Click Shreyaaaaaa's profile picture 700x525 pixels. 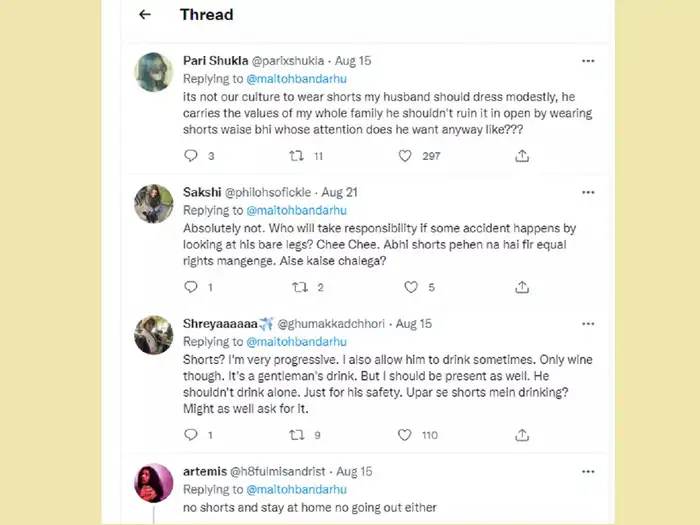pyautogui.click(x=153, y=335)
